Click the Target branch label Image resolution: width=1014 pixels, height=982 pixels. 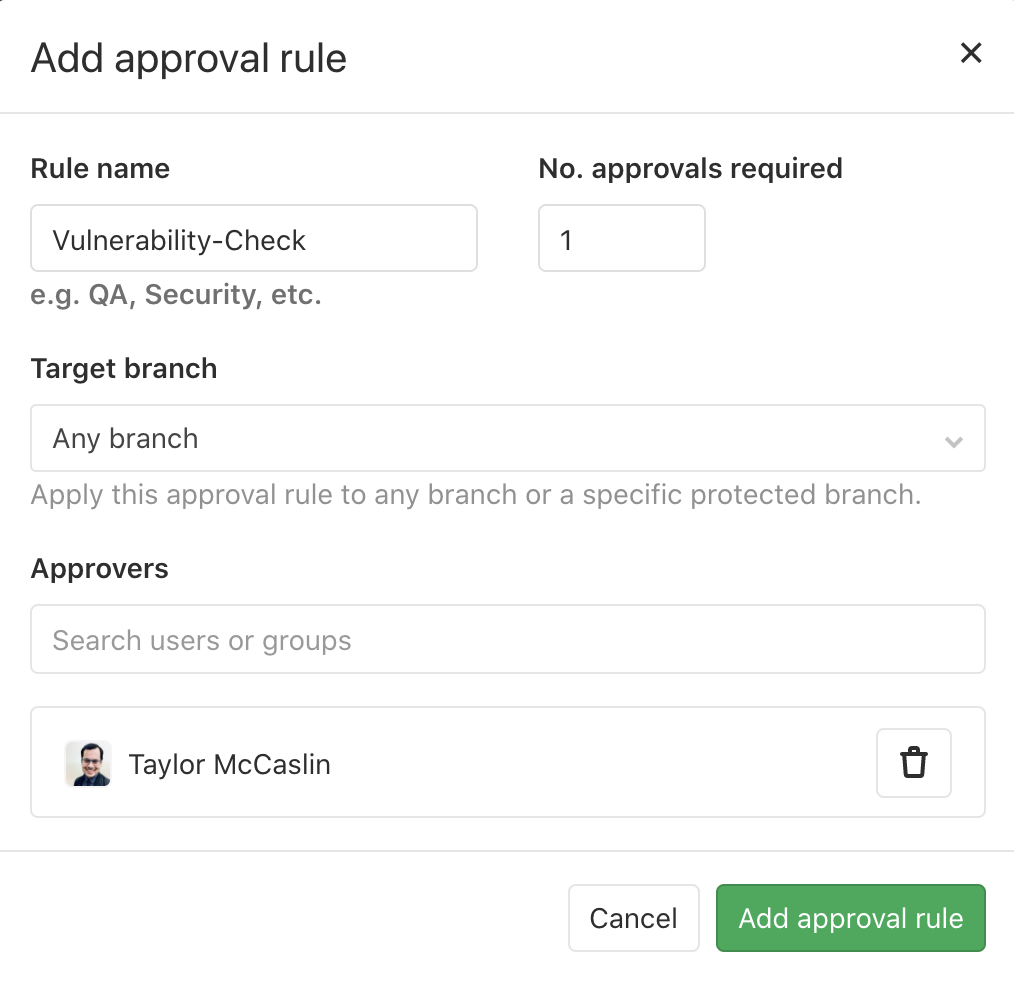click(x=124, y=369)
